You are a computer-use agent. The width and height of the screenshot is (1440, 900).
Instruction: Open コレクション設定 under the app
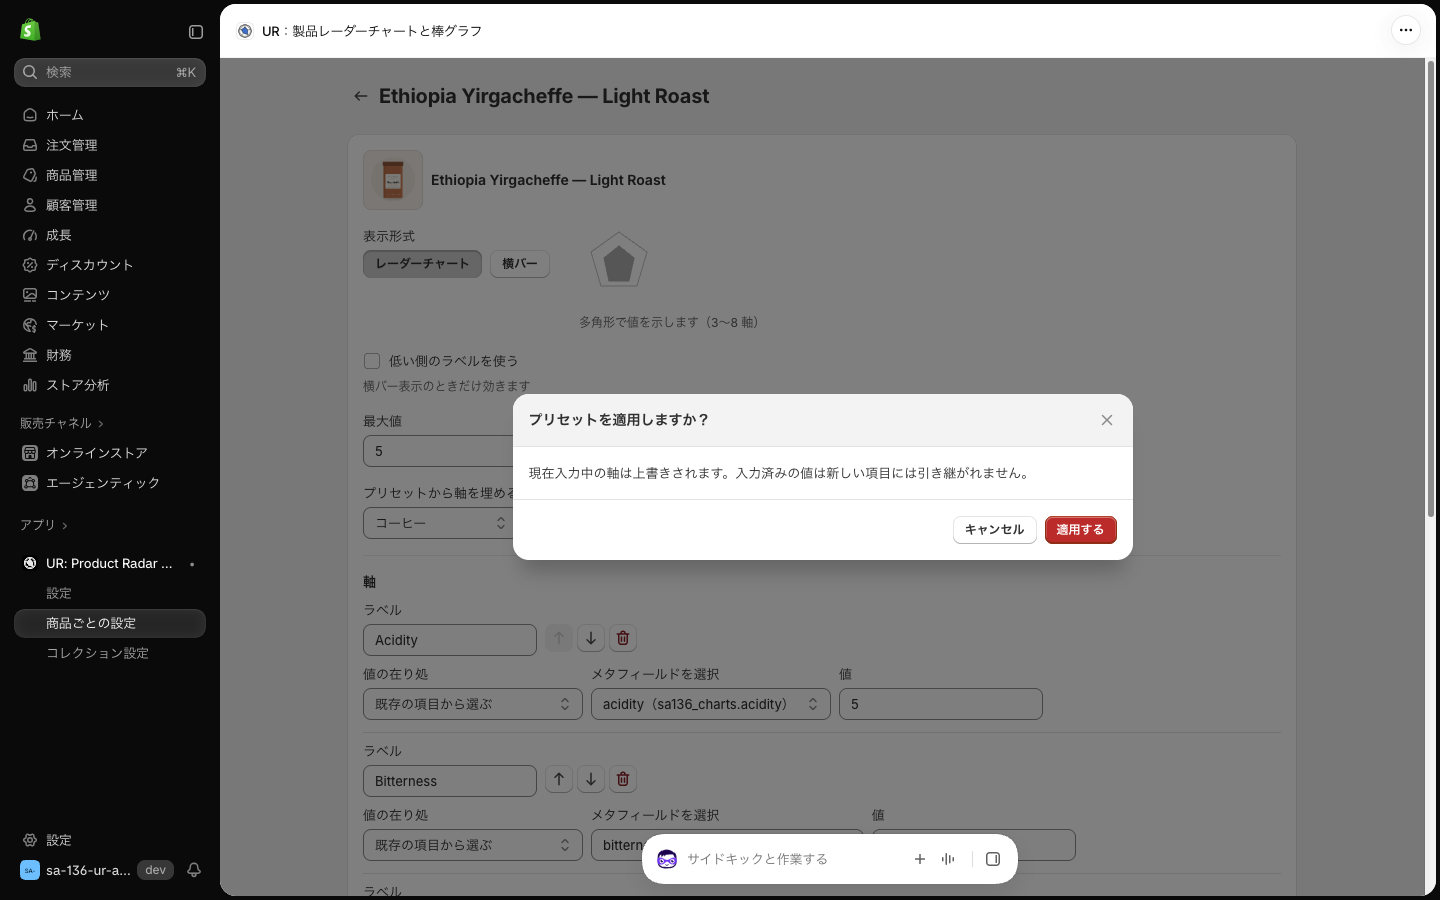[110, 653]
